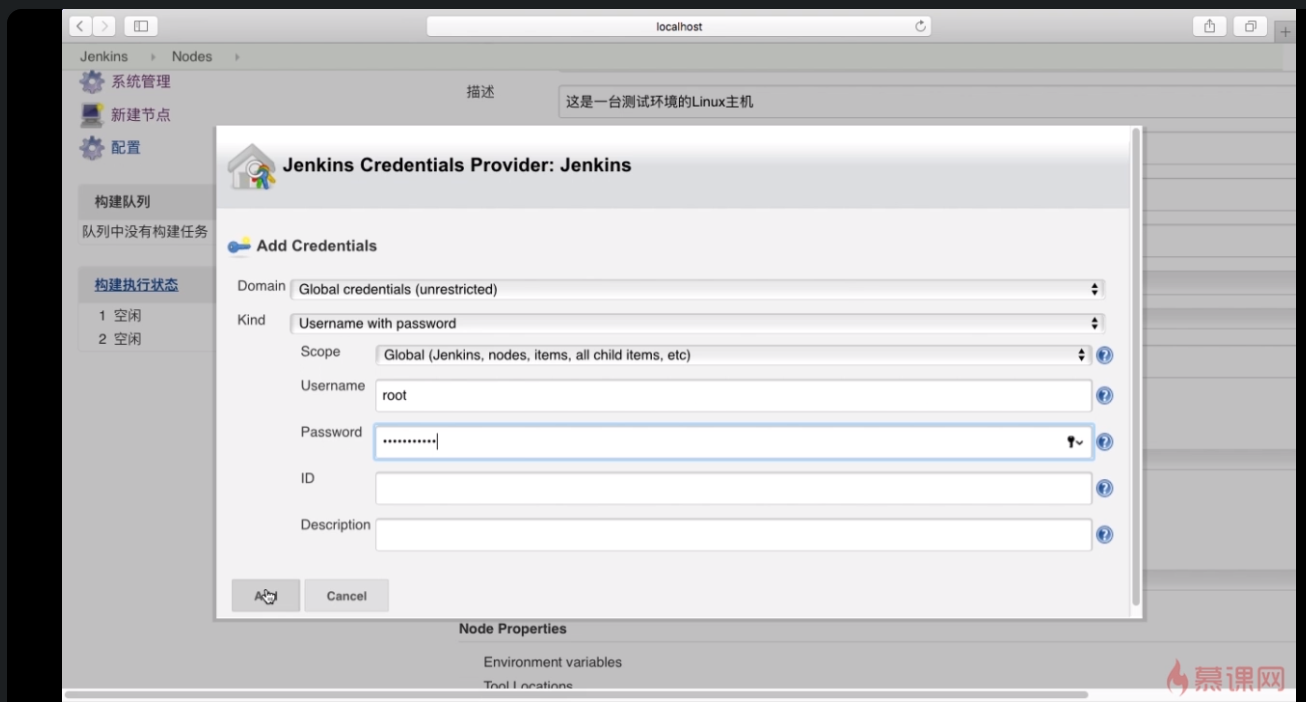1306x702 pixels.
Task: Expand the Jenkins breadcrumb arrow
Action: coord(153,57)
